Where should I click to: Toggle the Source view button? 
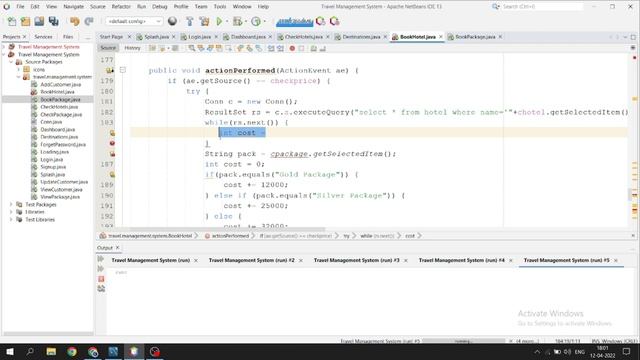pyautogui.click(x=108, y=48)
